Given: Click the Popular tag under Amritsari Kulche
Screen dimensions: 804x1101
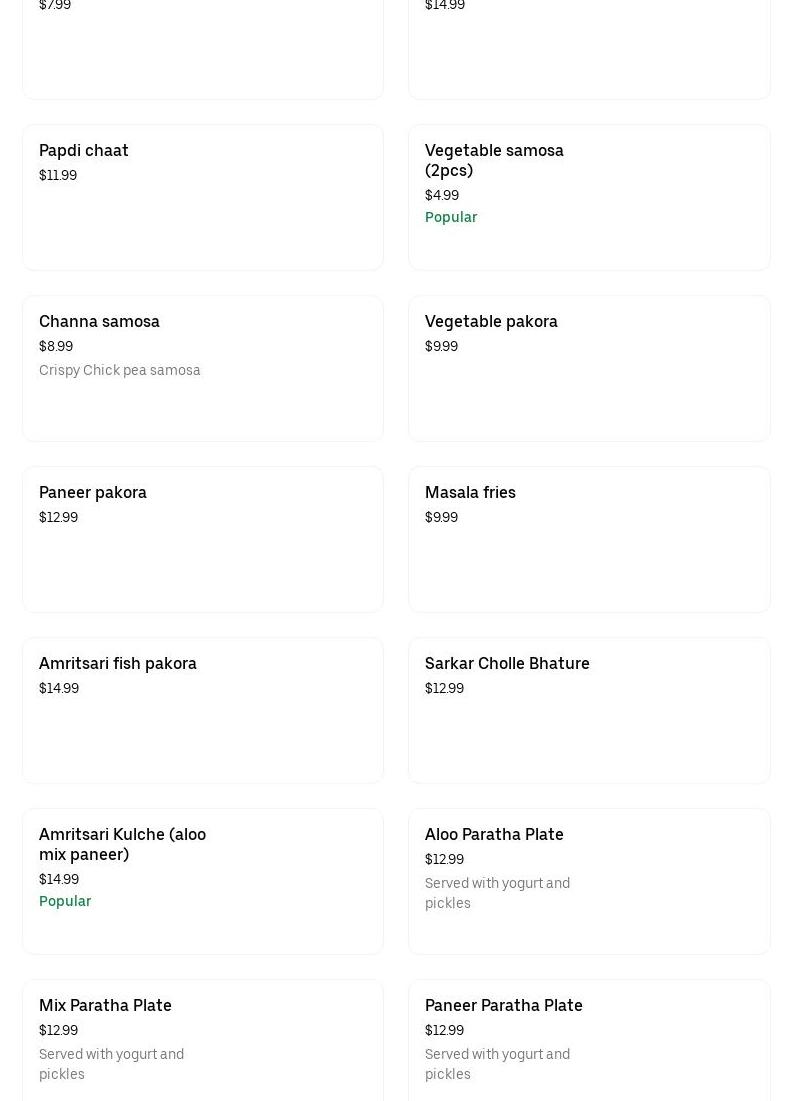Looking at the screenshot, I should click(65, 901).
